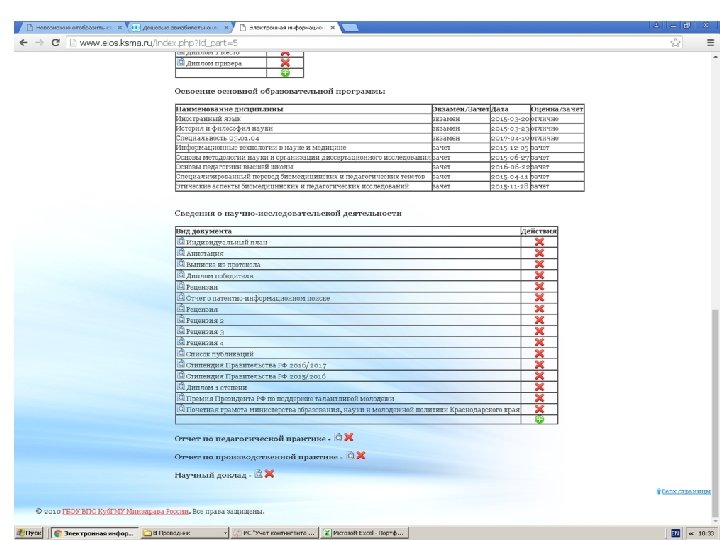The image size is (720, 540).
Task: Remove Стипендия Правительства РФ 2016/2017 entry
Action: [x=539, y=365]
